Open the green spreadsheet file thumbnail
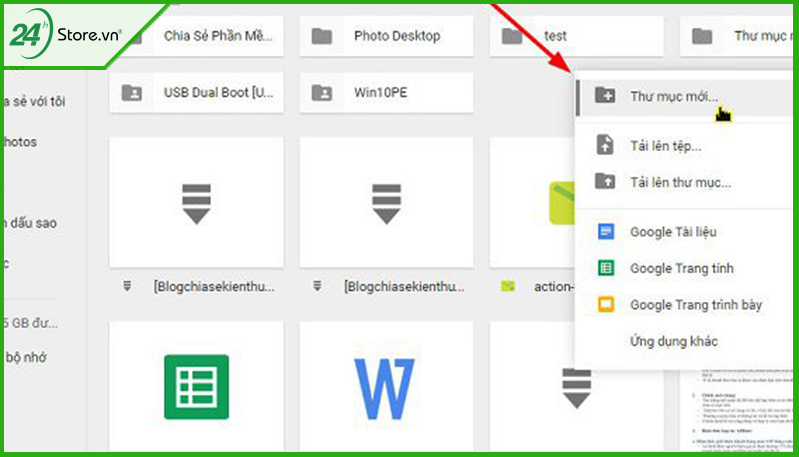This screenshot has height=457, width=799. (x=197, y=387)
